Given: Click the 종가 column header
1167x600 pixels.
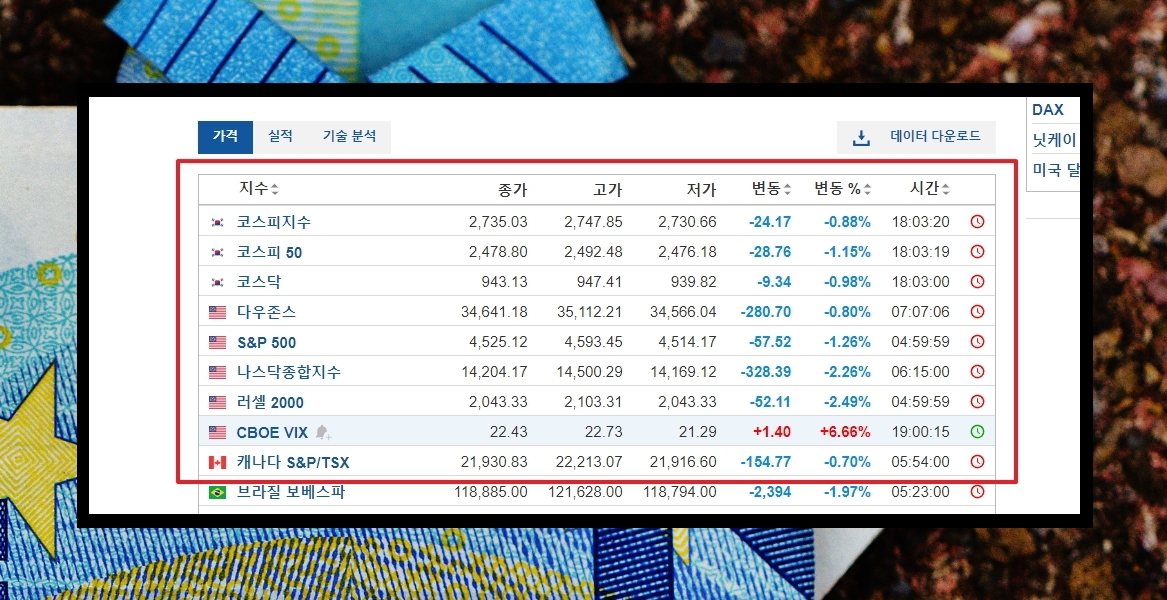Looking at the screenshot, I should [x=513, y=190].
